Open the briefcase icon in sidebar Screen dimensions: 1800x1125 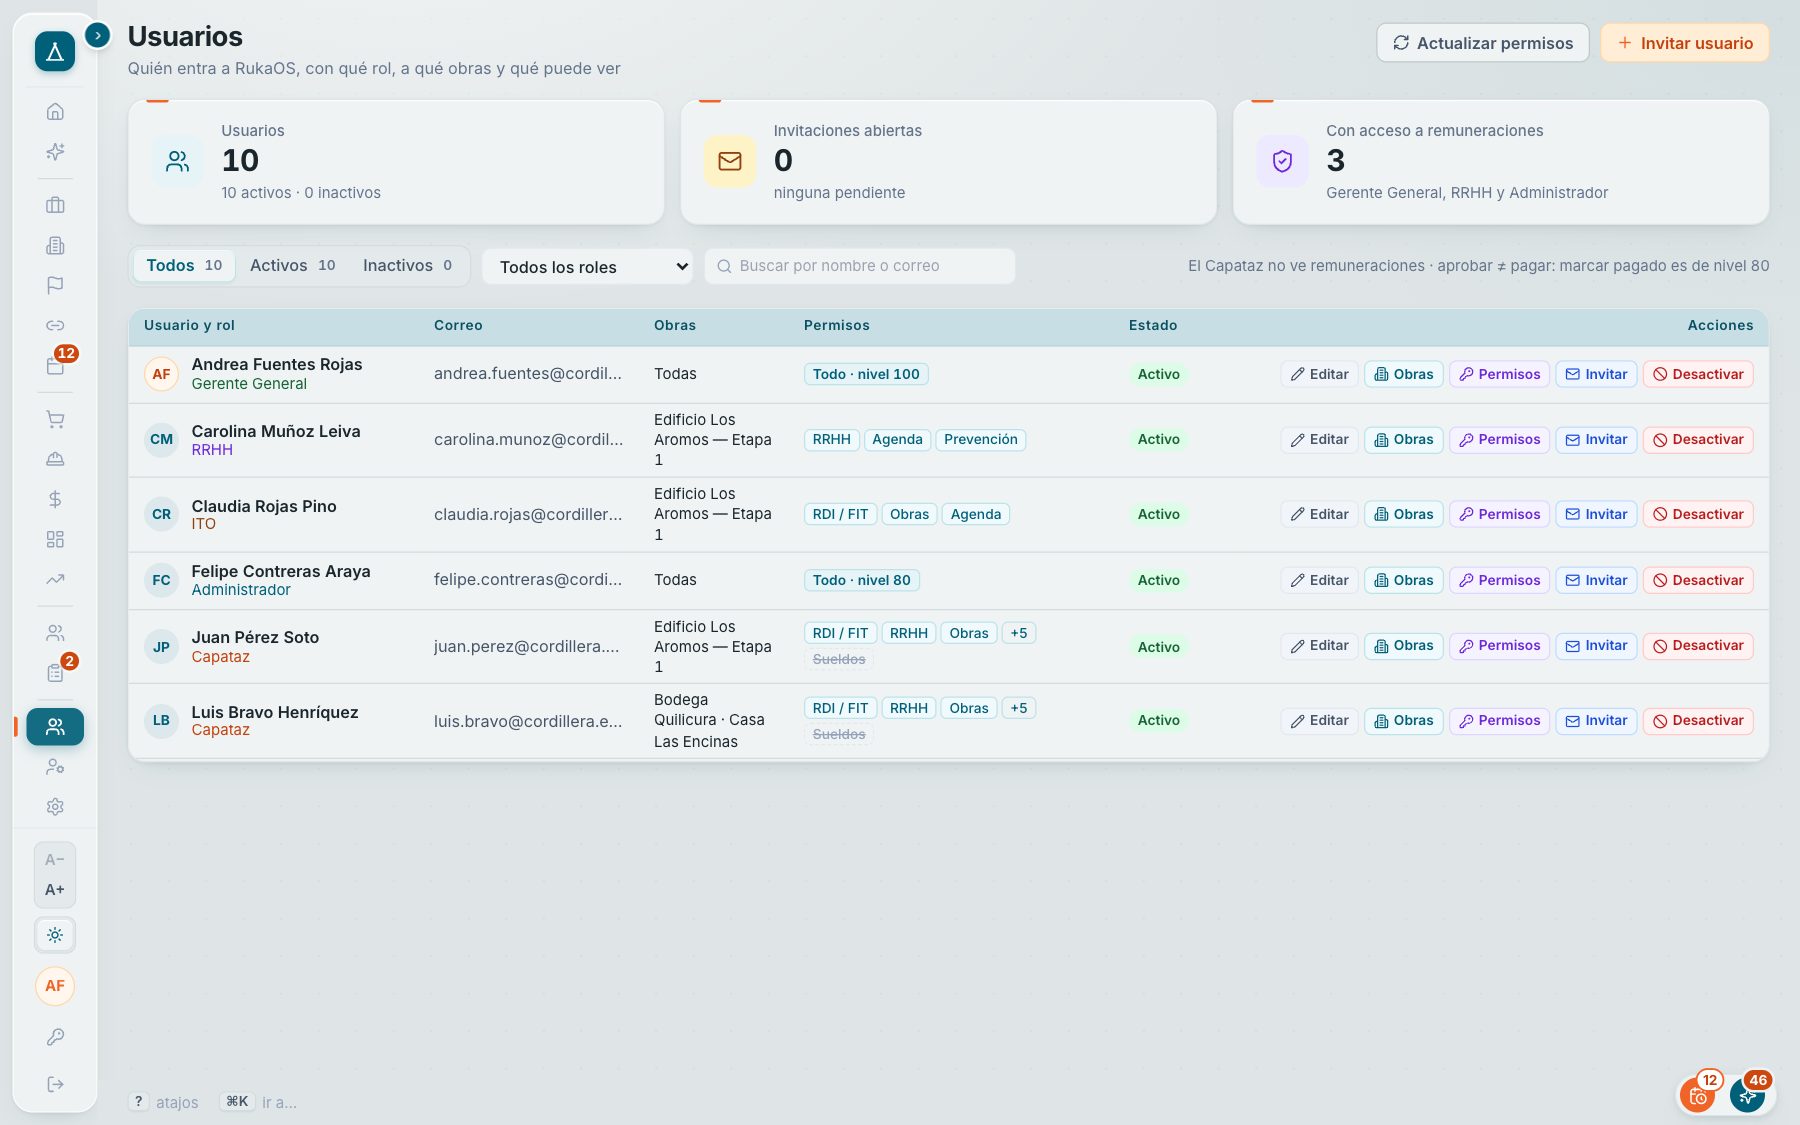[x=55, y=205]
